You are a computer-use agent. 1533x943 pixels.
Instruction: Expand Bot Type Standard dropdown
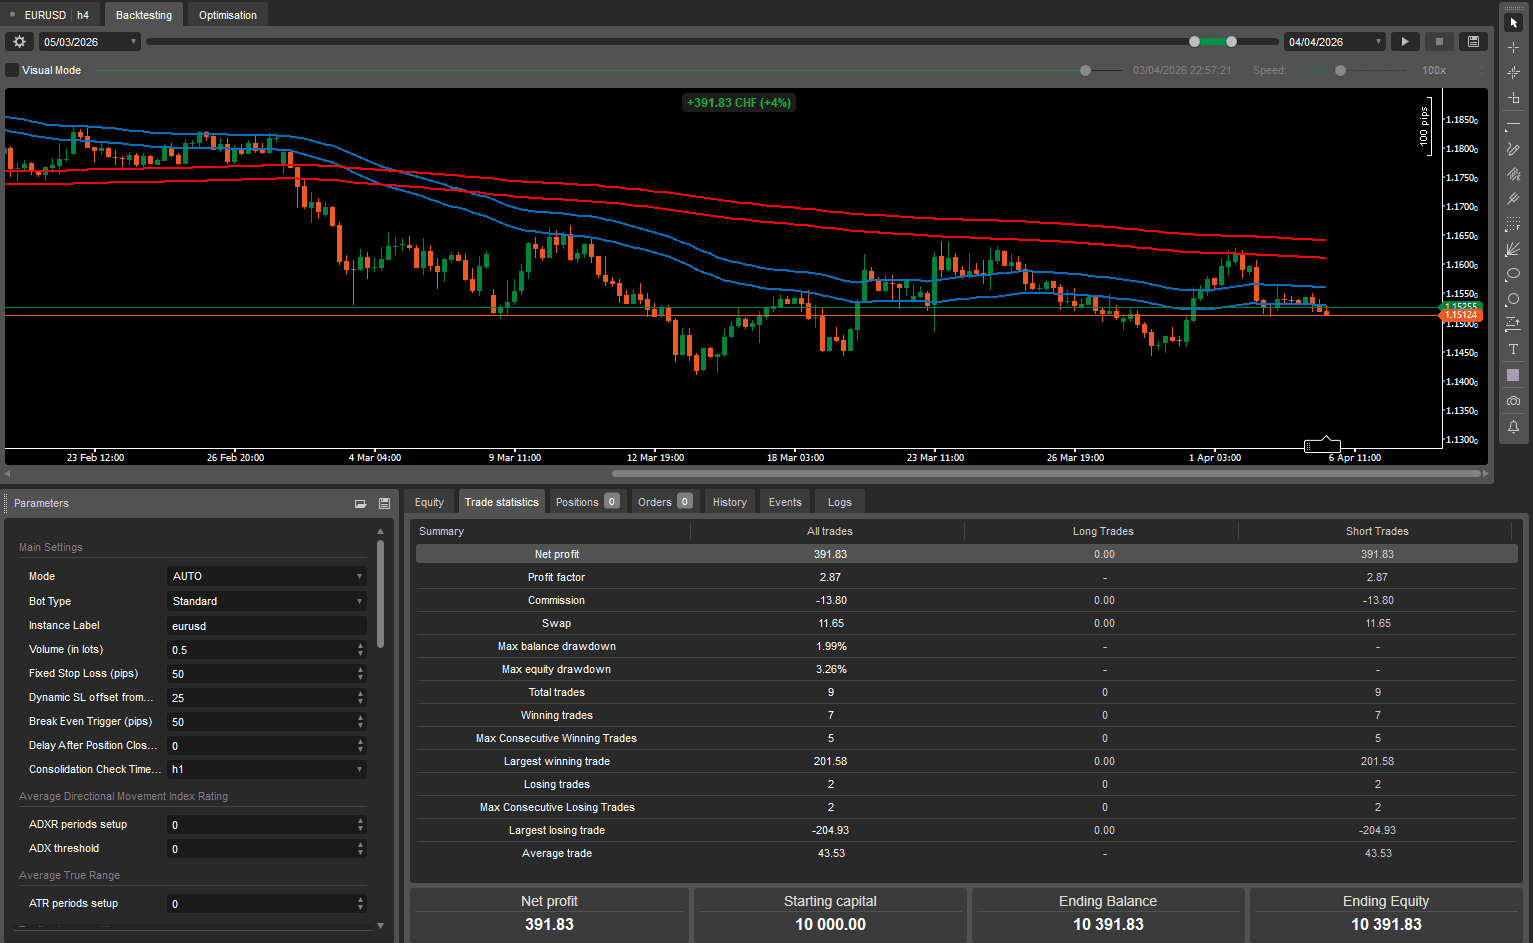(x=266, y=601)
